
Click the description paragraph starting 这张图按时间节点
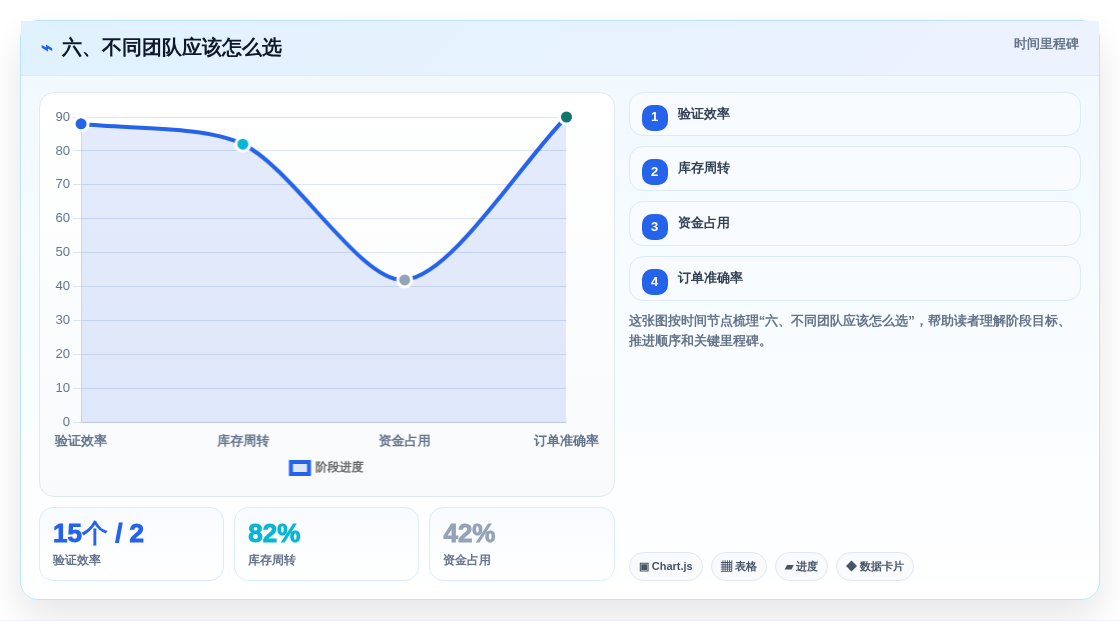click(x=850, y=331)
